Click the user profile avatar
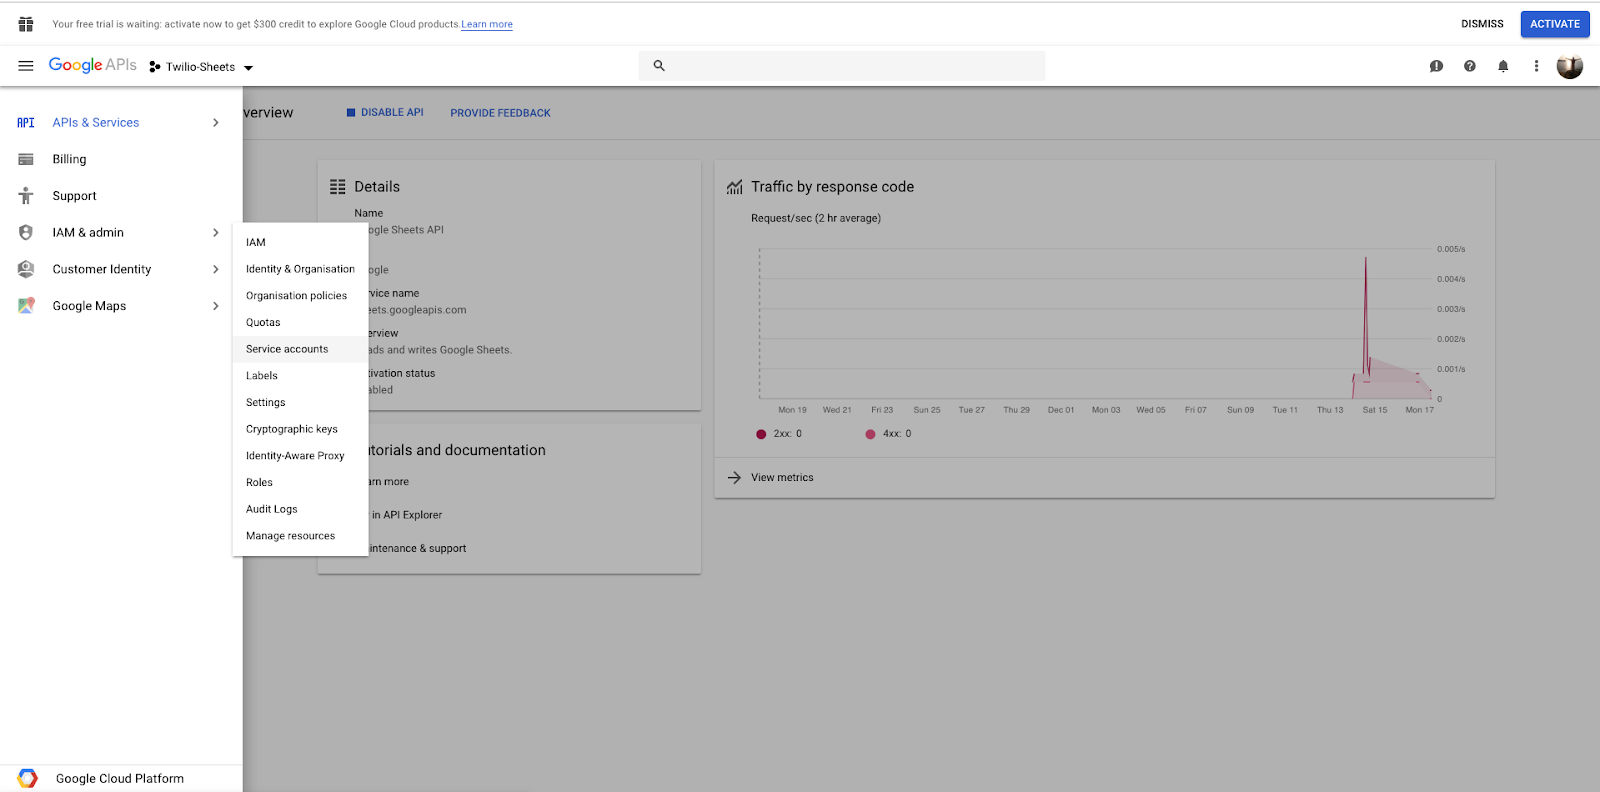 pyautogui.click(x=1570, y=66)
